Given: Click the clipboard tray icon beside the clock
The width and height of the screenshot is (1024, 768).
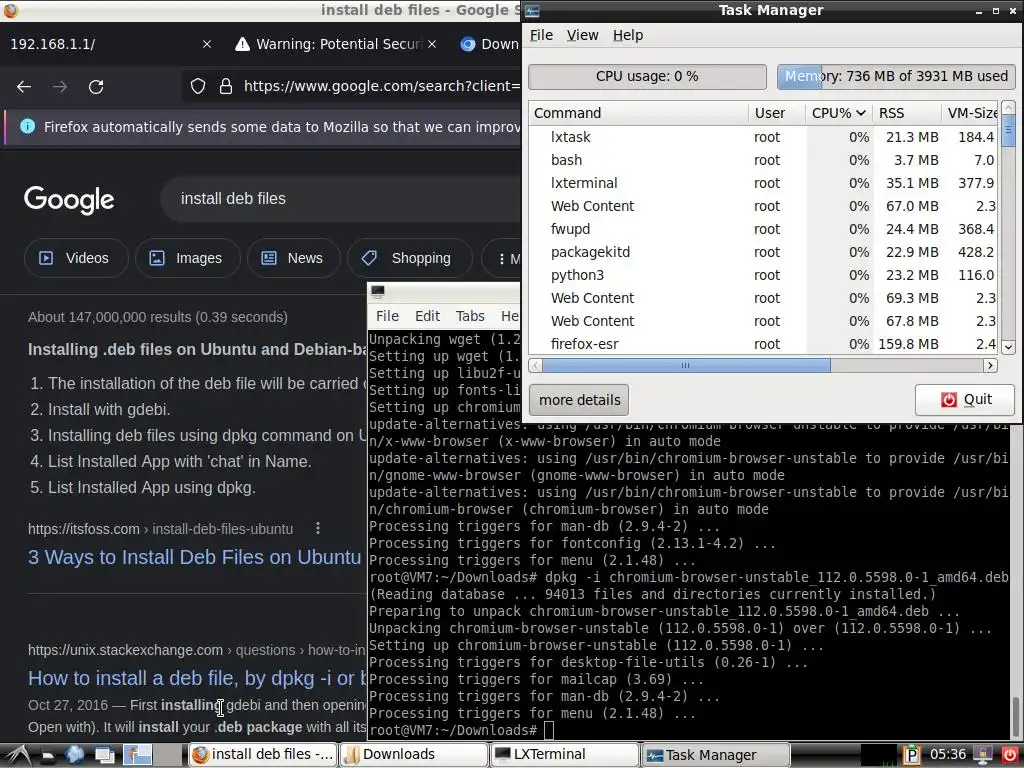Looking at the screenshot, I should tap(912, 755).
